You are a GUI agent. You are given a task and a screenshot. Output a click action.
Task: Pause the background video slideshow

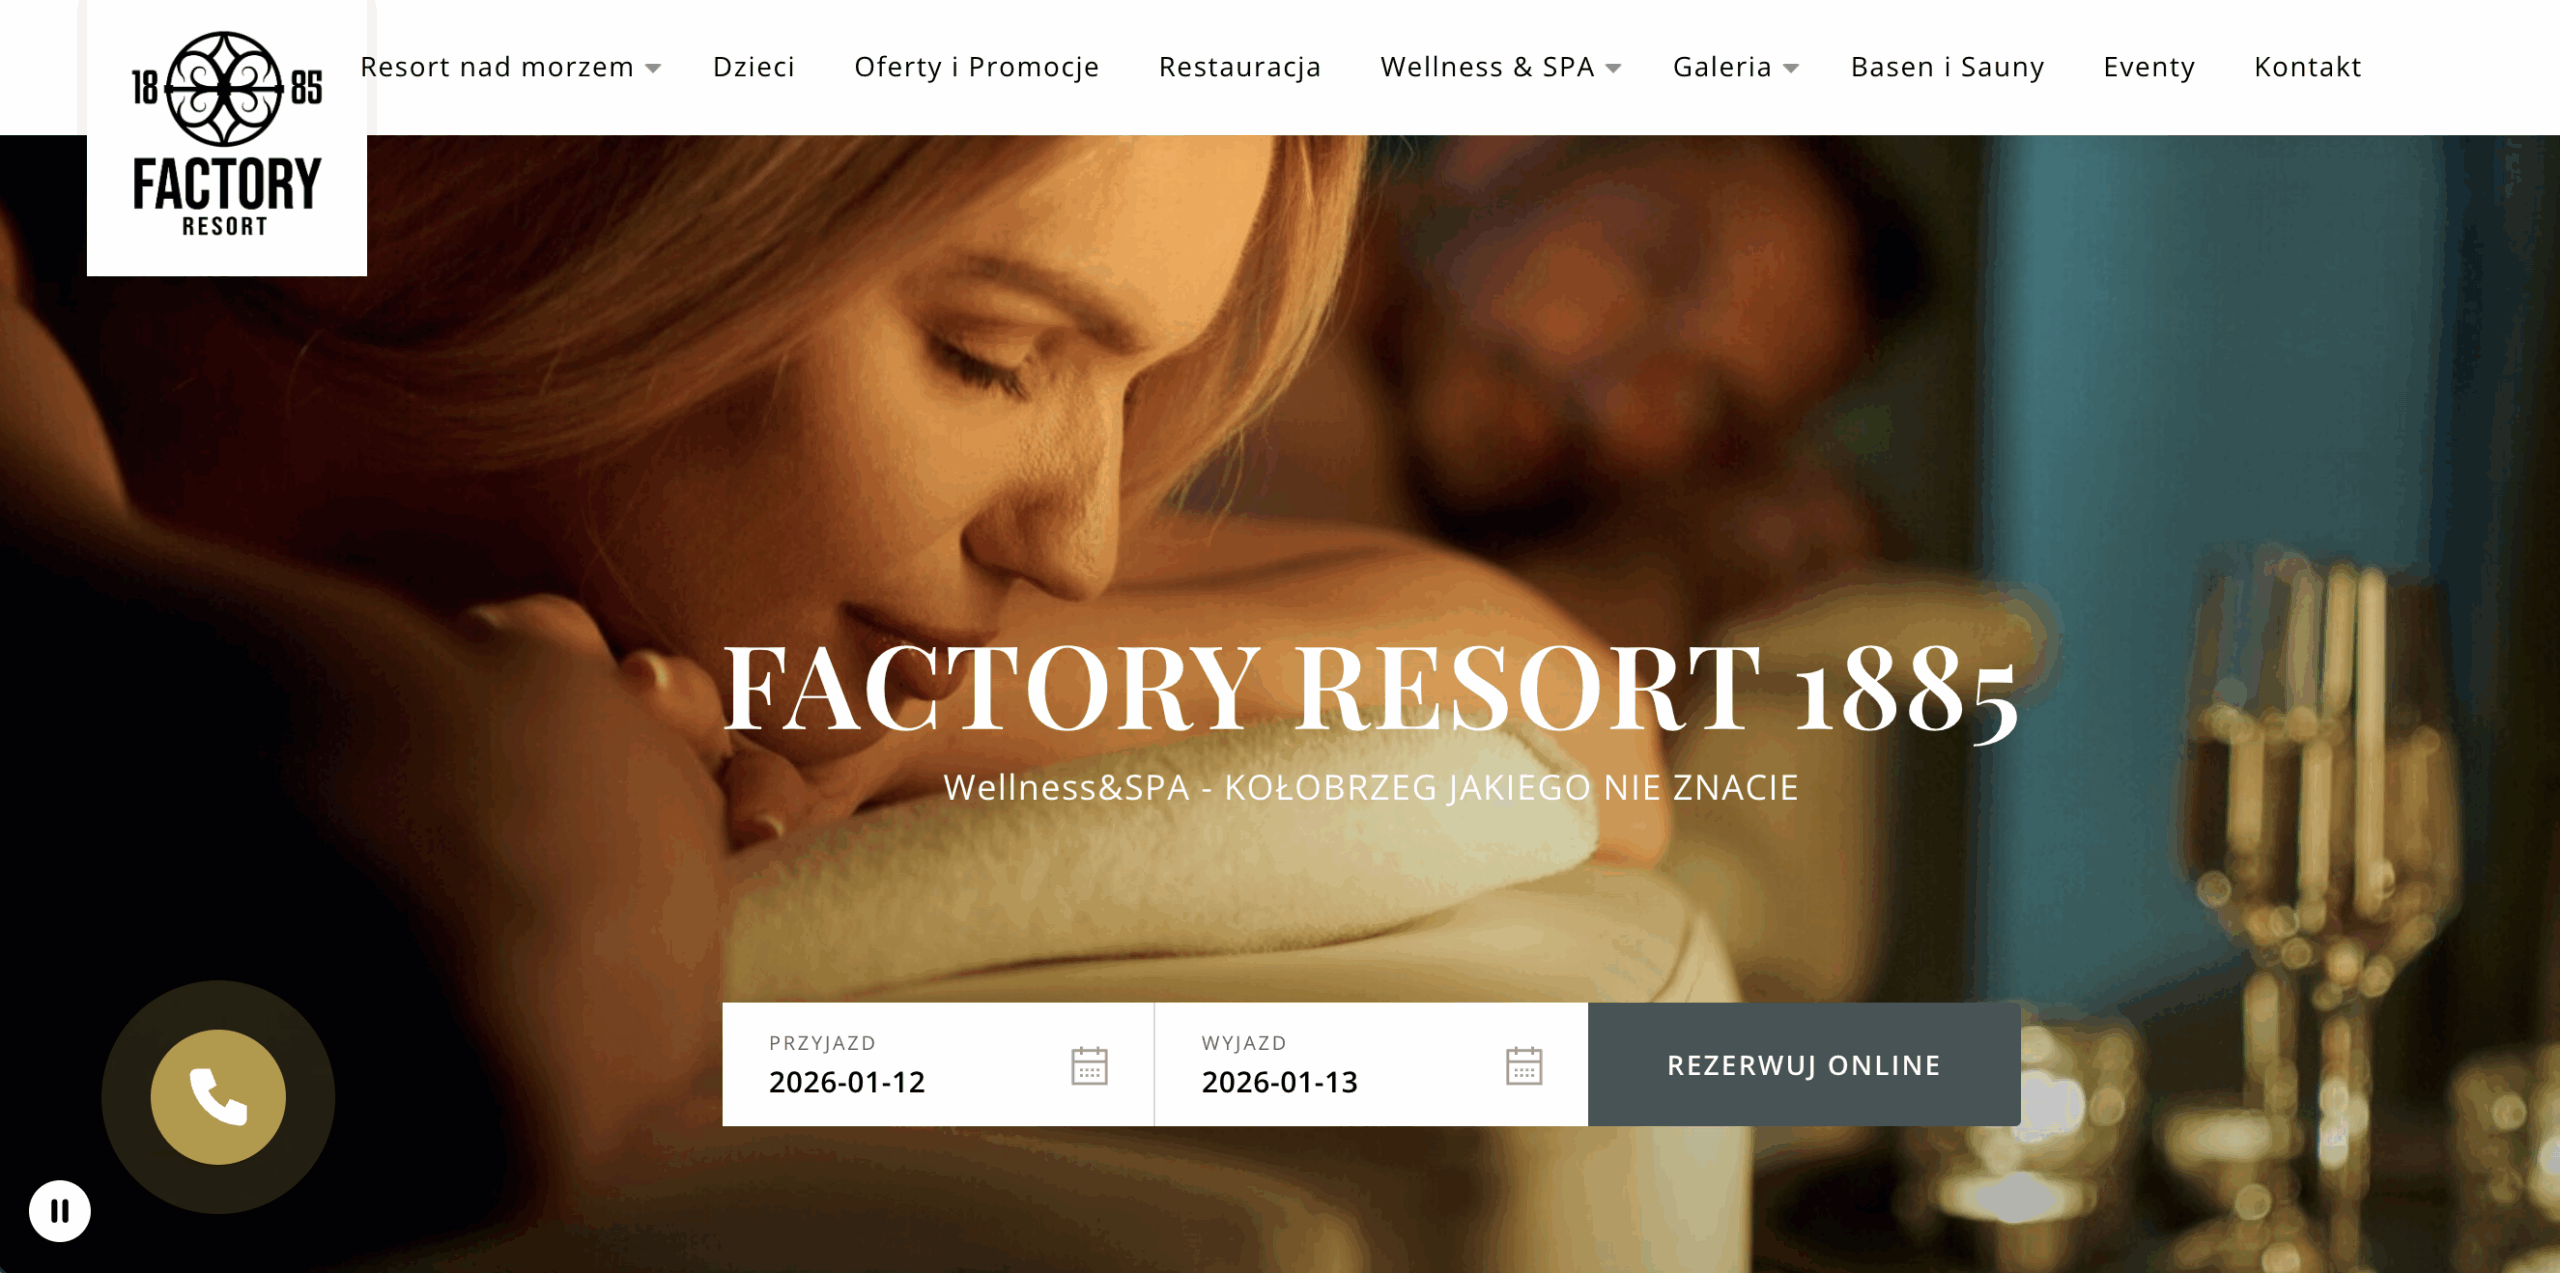pyautogui.click(x=60, y=1211)
